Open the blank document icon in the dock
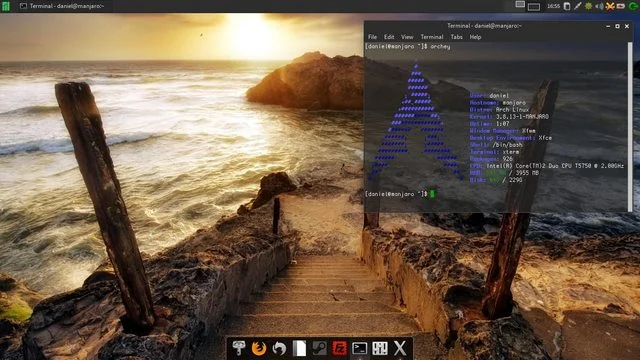The width and height of the screenshot is (640, 360). (x=299, y=348)
